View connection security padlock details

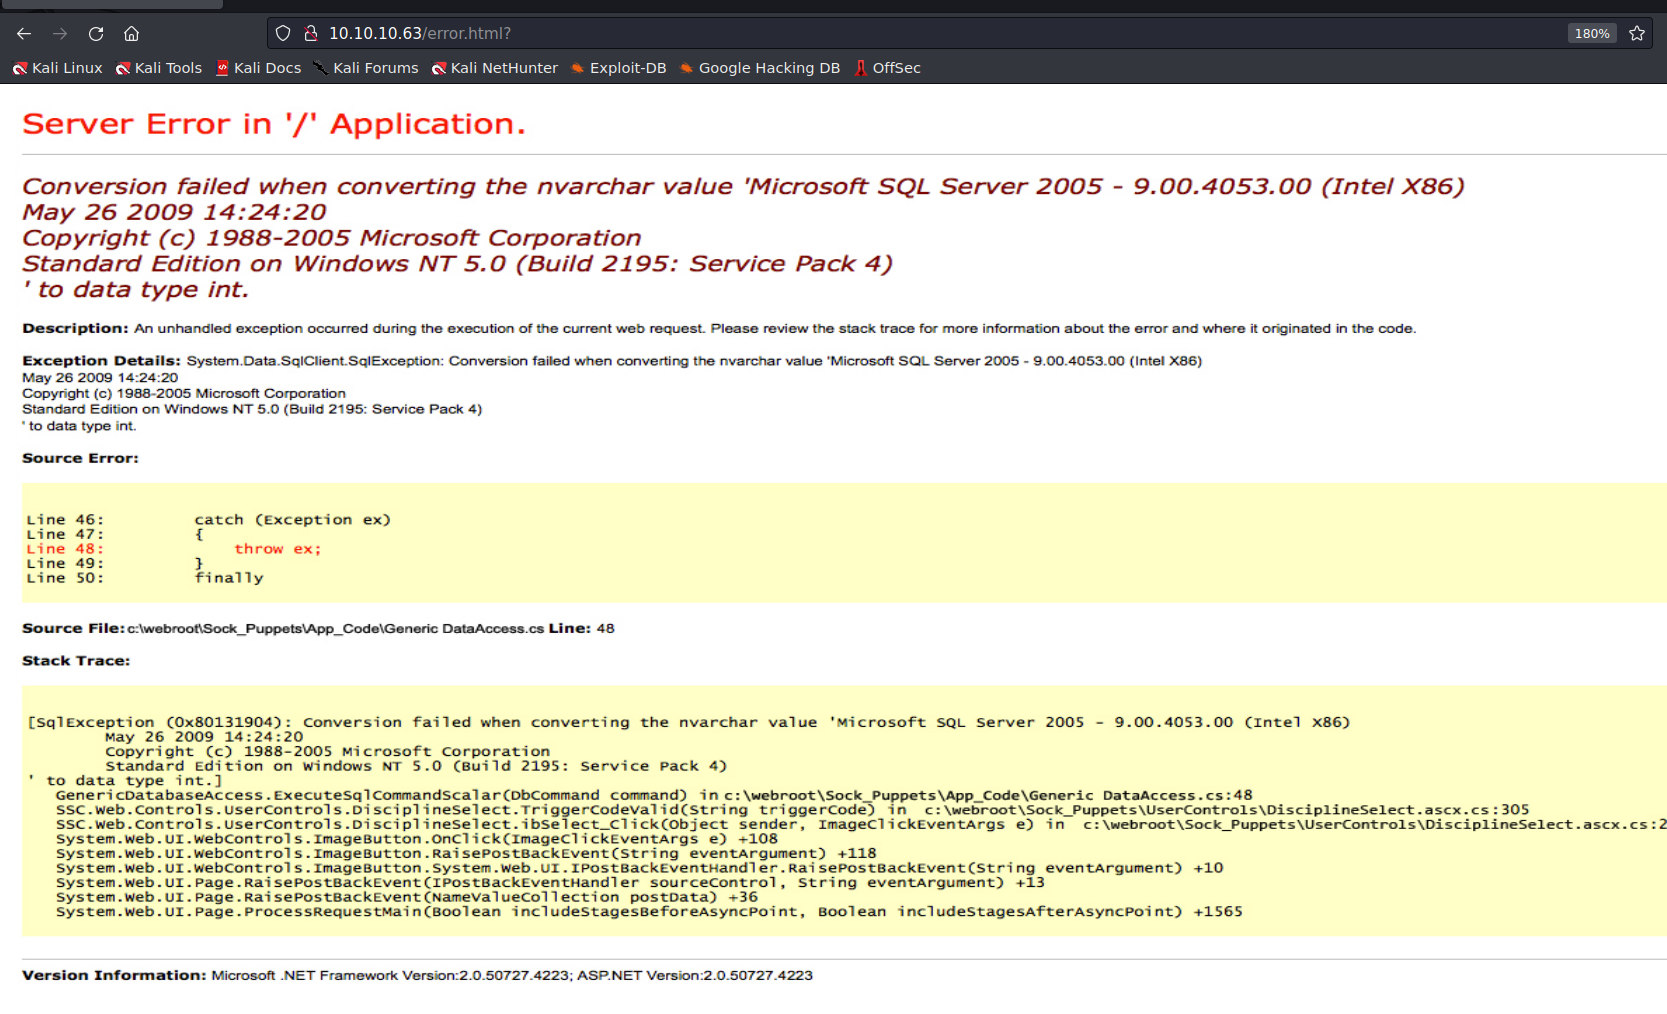point(311,34)
